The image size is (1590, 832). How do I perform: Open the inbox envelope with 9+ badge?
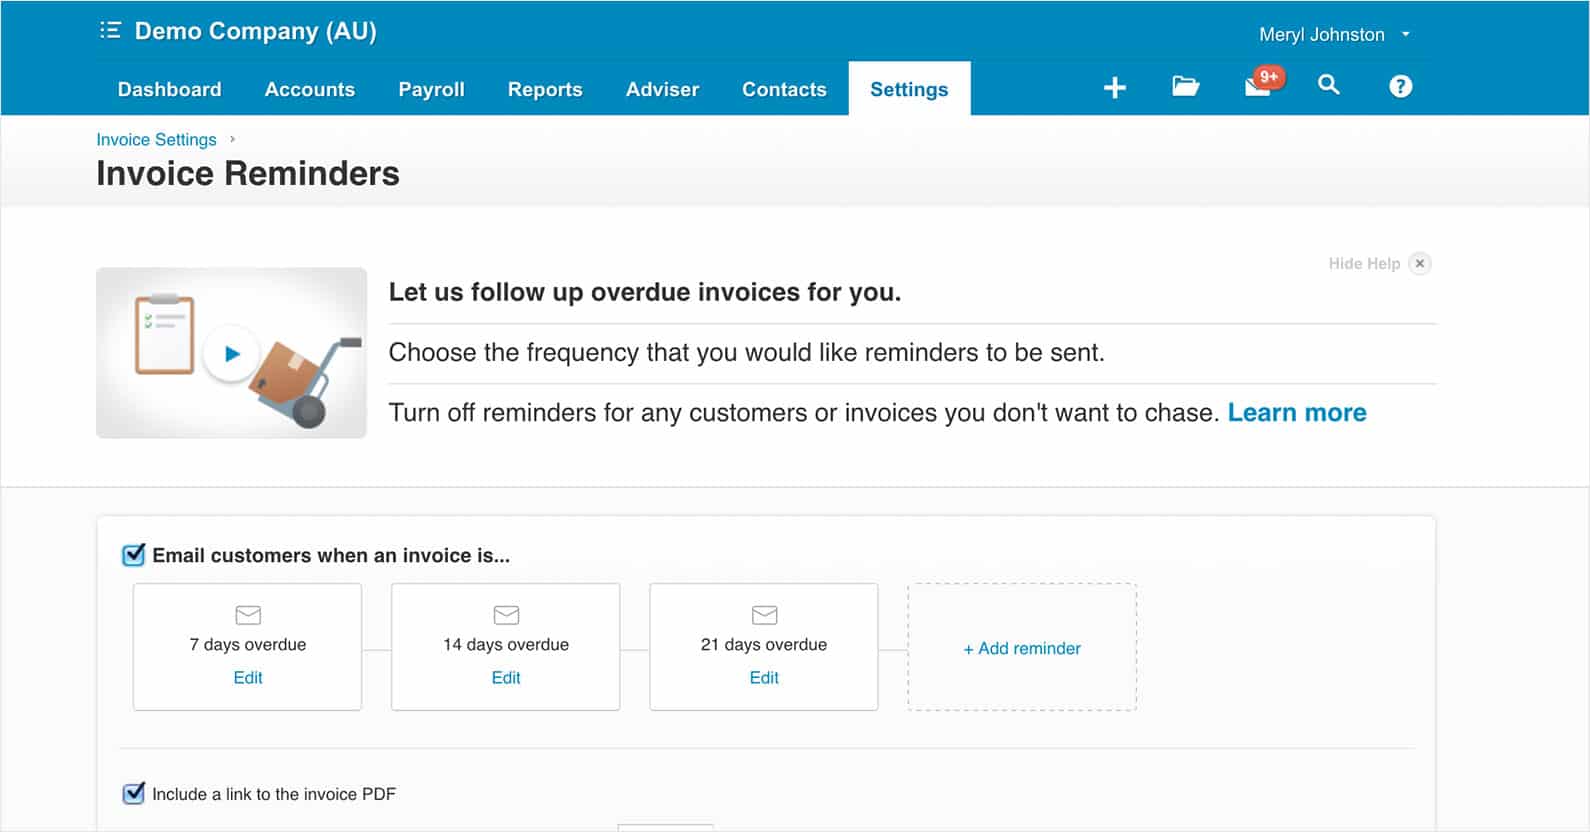(1263, 83)
